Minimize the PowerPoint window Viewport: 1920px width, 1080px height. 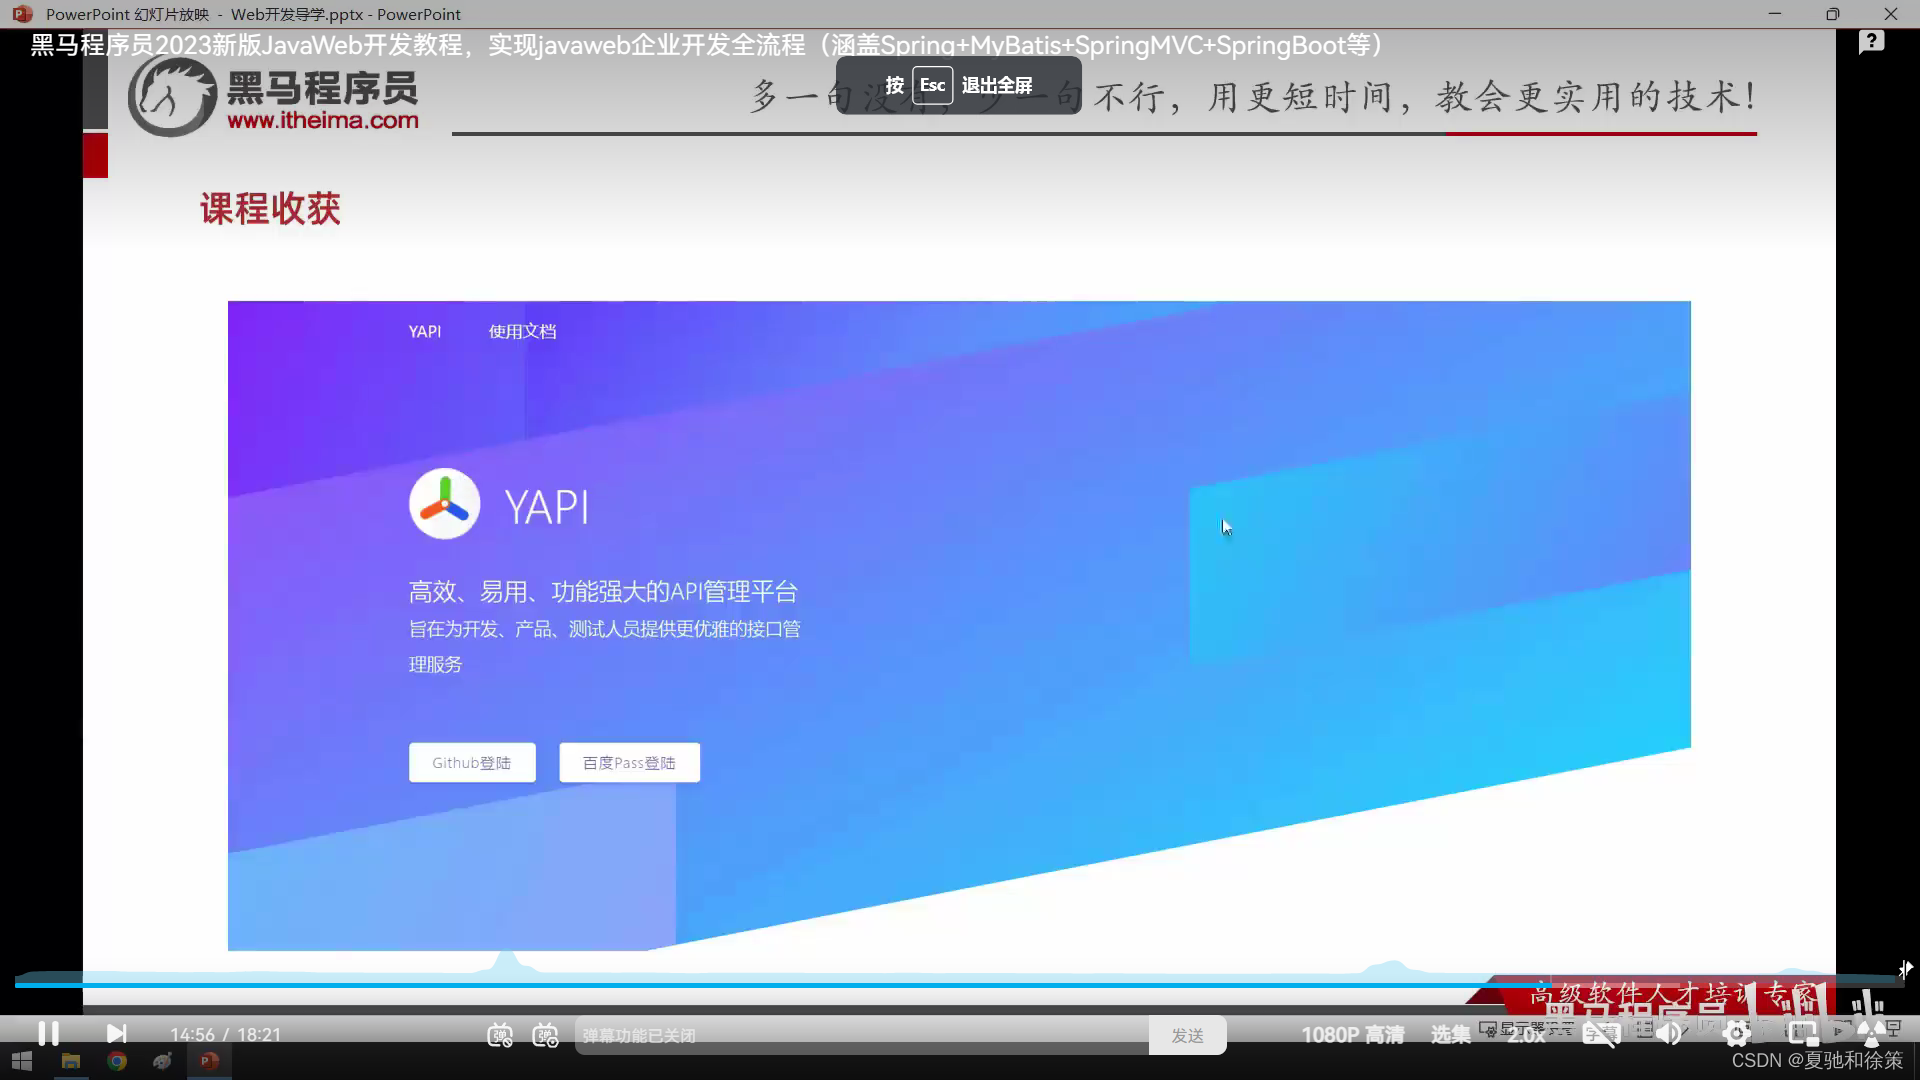pos(1775,14)
